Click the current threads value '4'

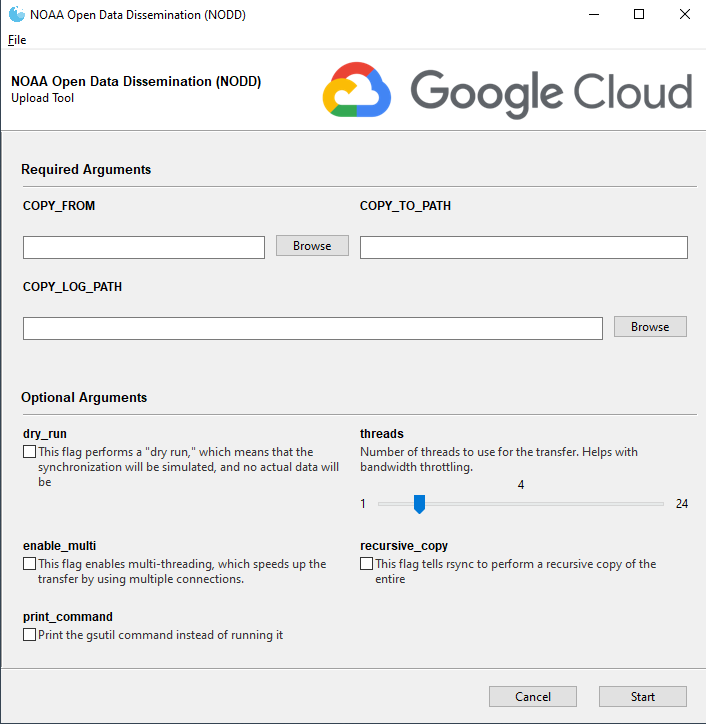(x=521, y=485)
